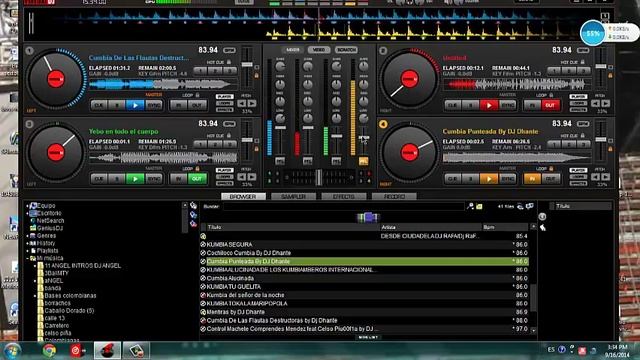Switch to SCRATCH panel tab
This screenshot has width=640, height=360.
click(x=346, y=50)
